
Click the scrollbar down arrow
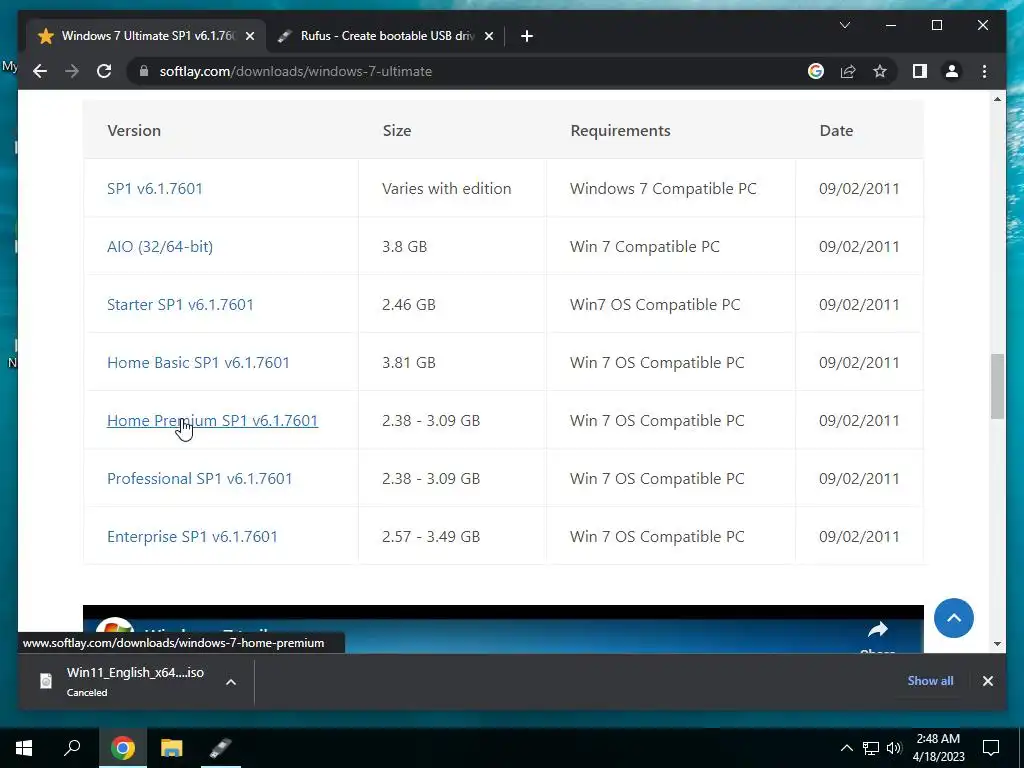997,644
